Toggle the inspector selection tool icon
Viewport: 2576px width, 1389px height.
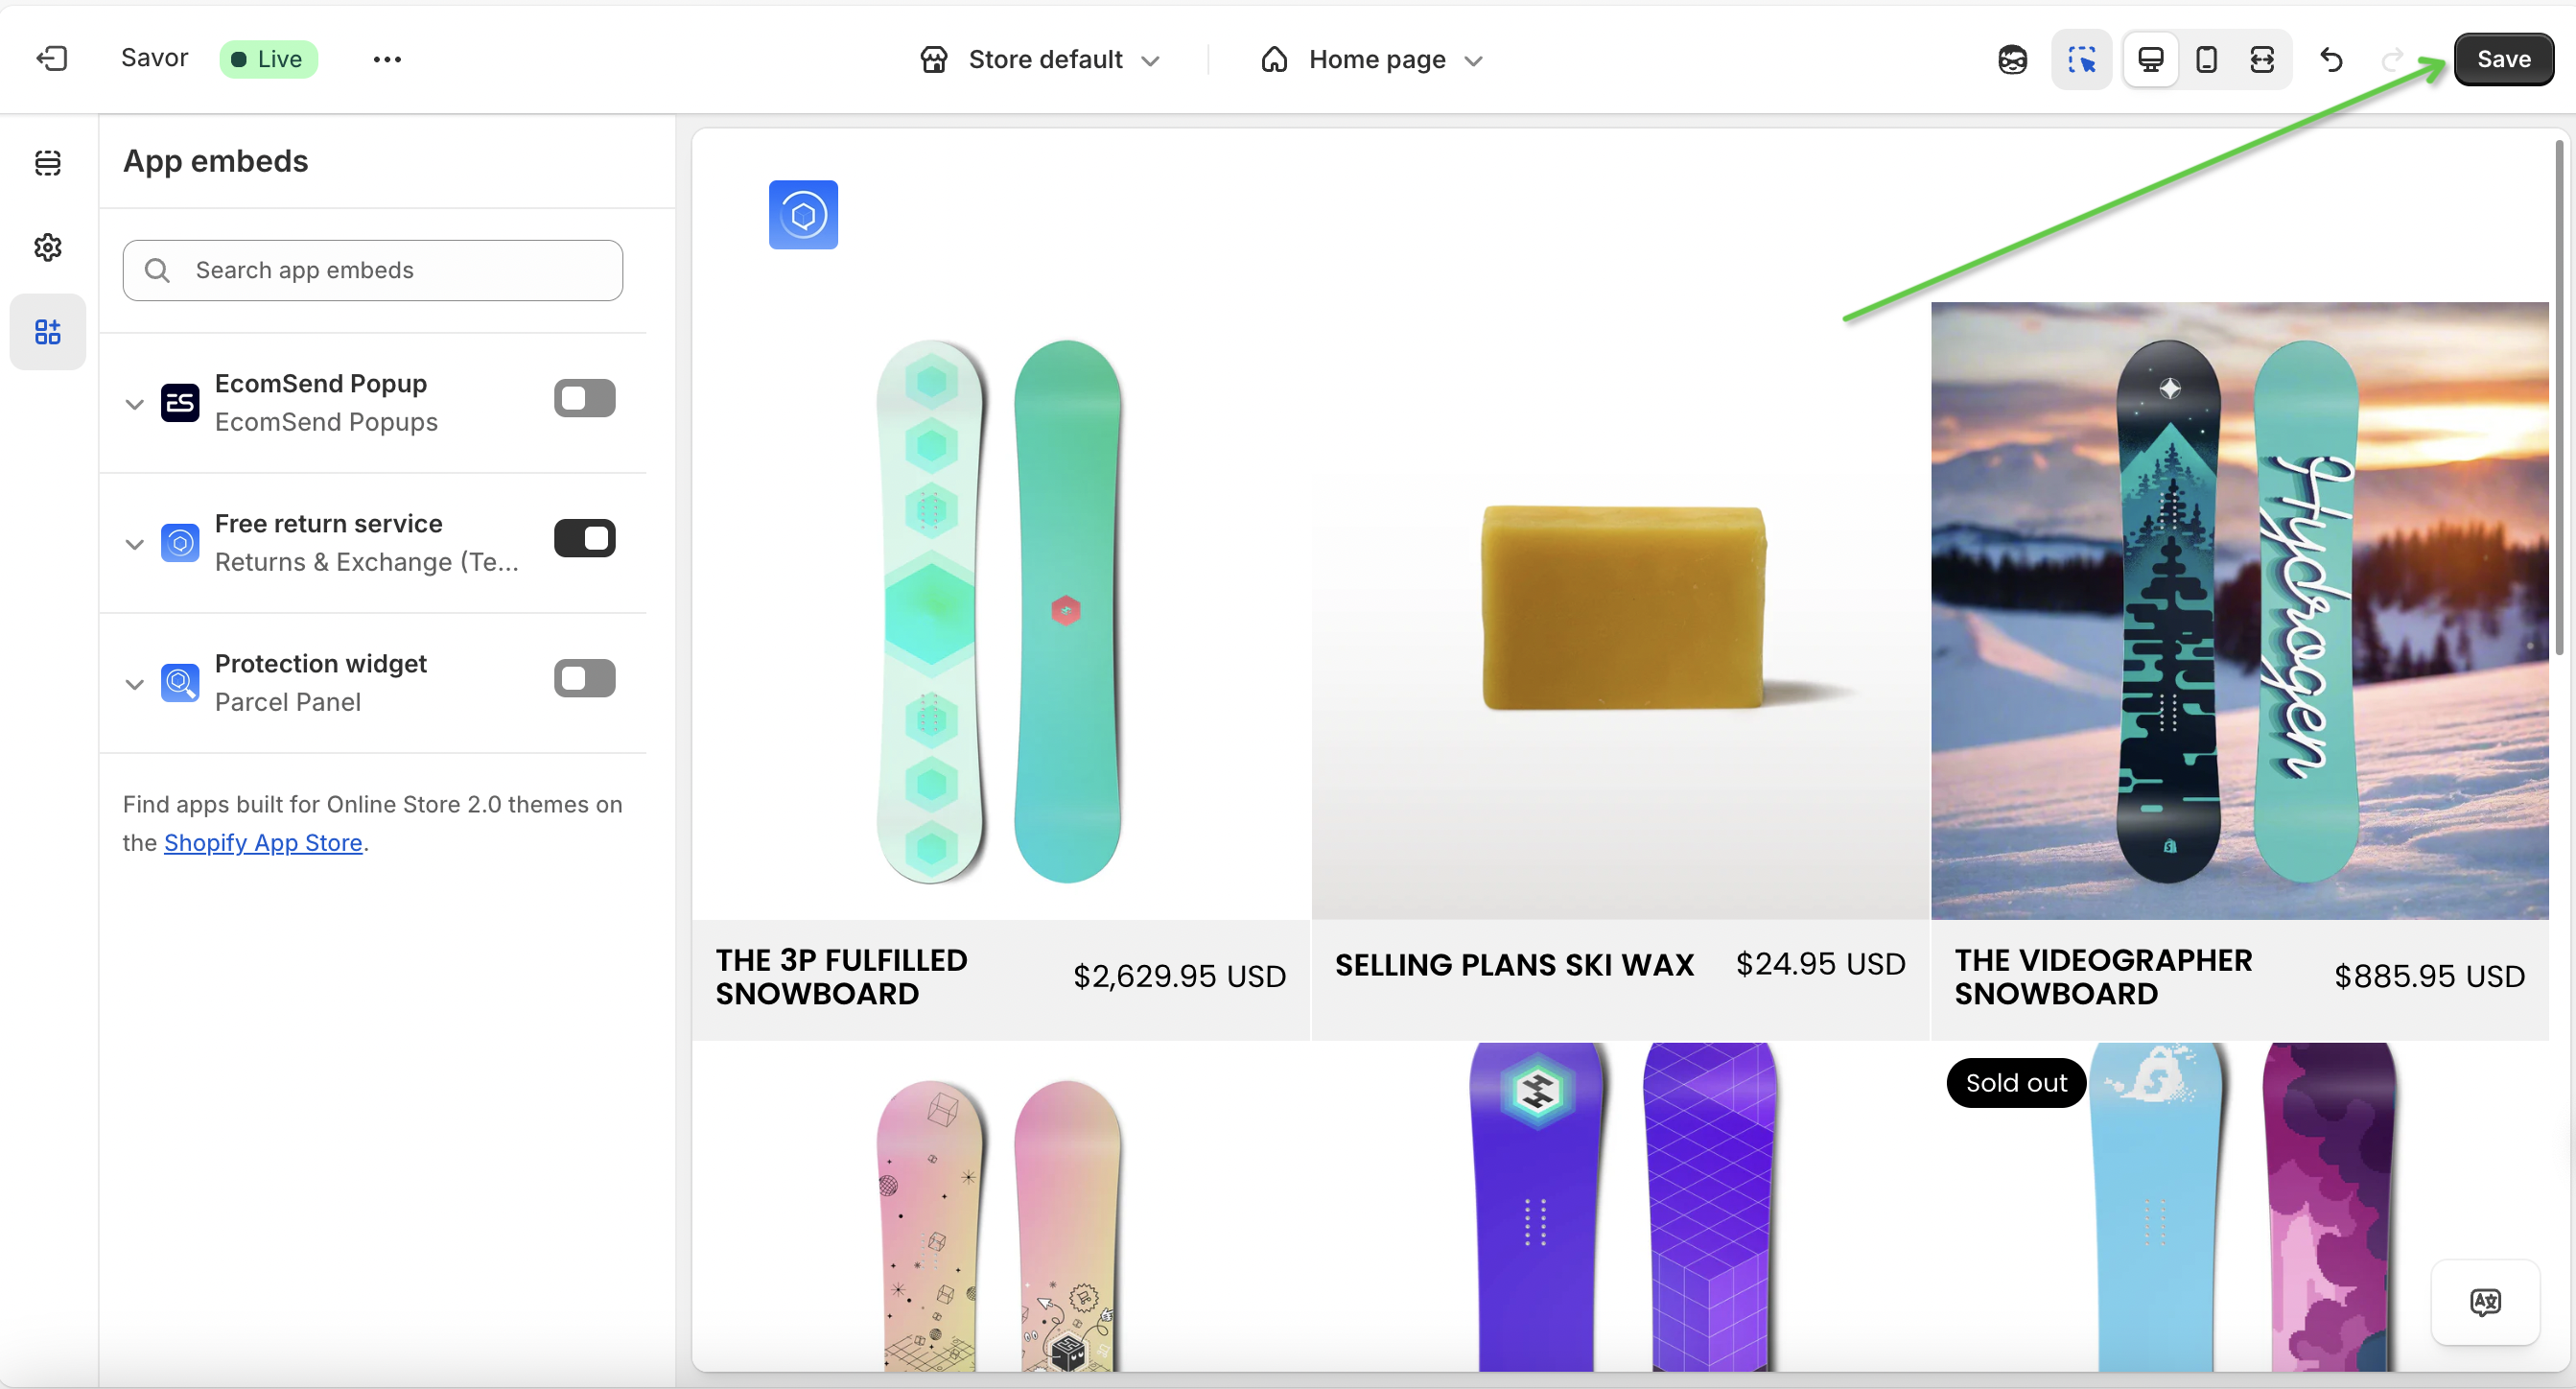pos(2081,59)
